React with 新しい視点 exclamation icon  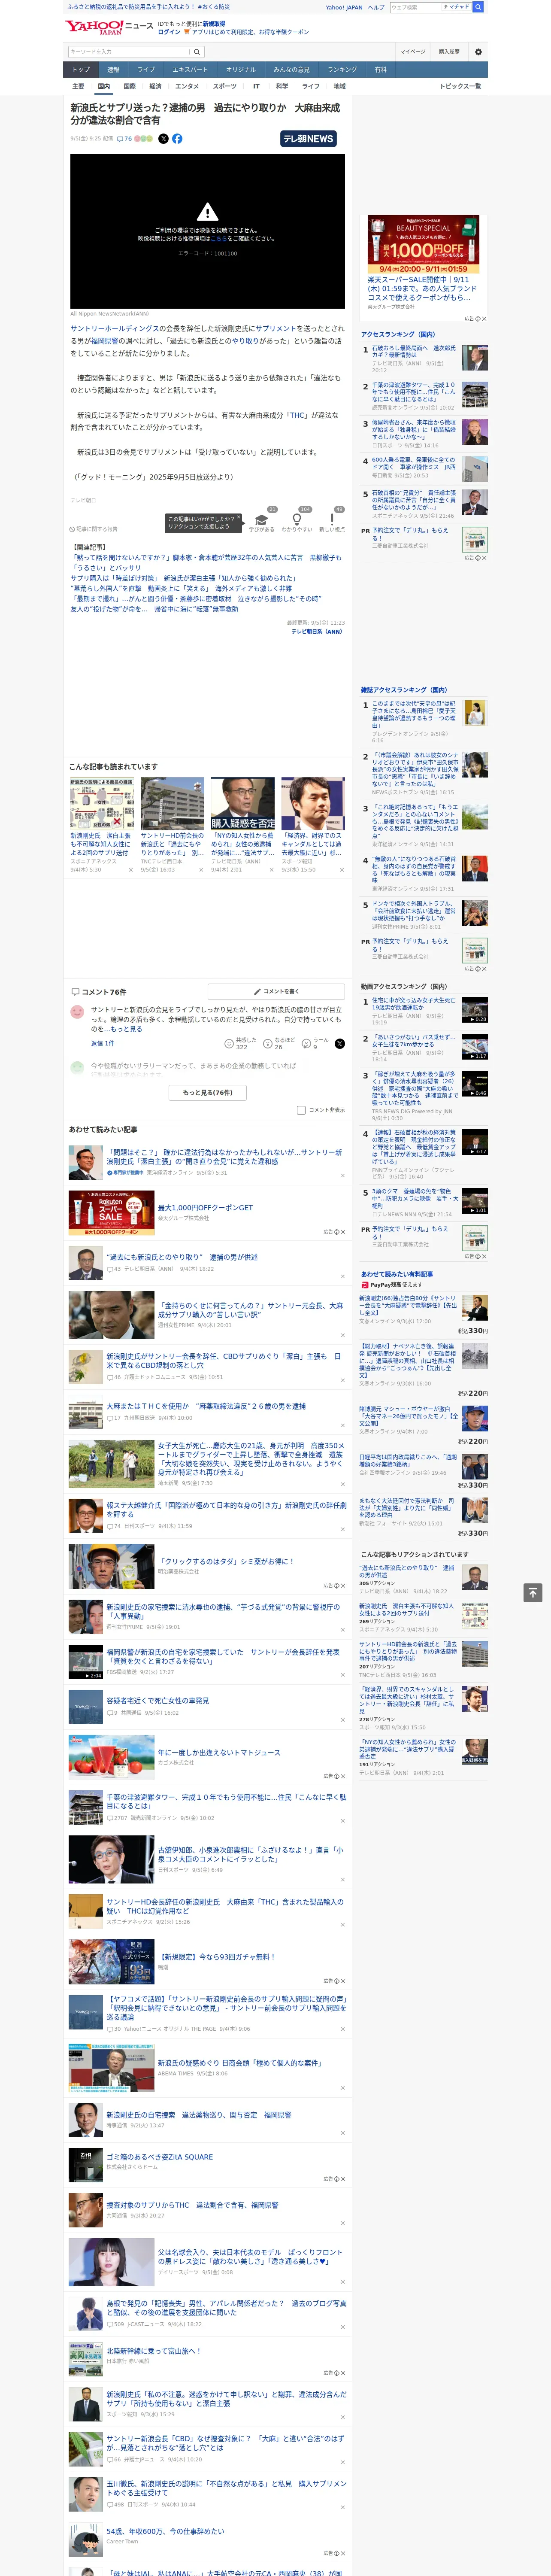pos(332,519)
